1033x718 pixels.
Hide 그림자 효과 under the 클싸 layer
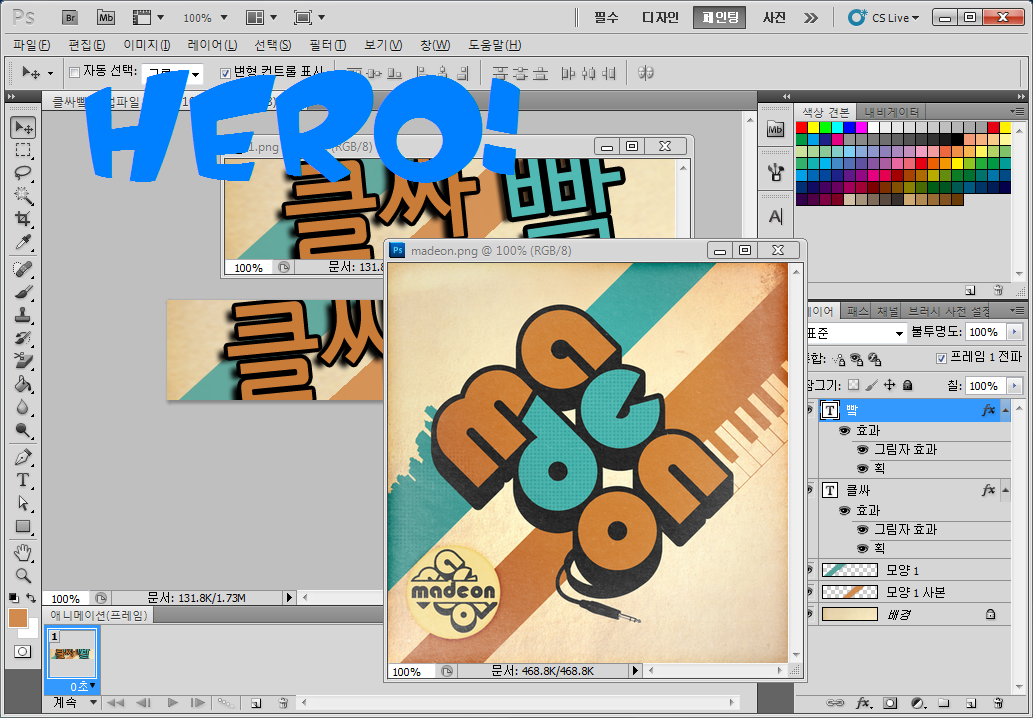pyautogui.click(x=862, y=530)
